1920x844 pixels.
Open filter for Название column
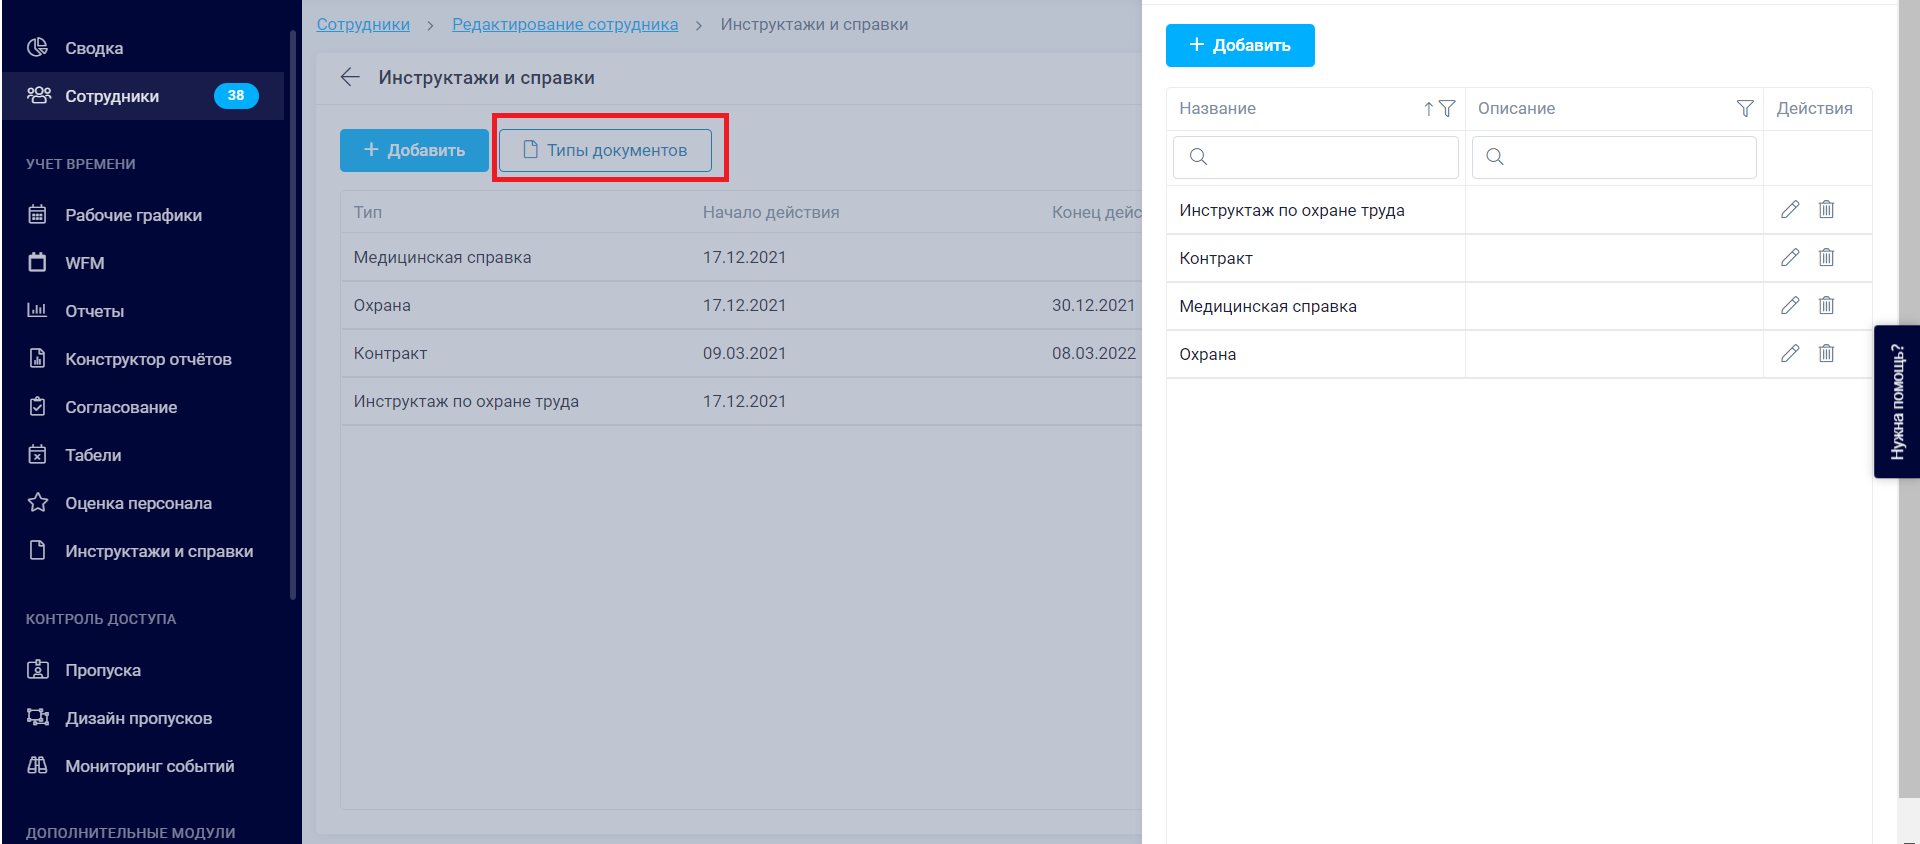click(1447, 108)
